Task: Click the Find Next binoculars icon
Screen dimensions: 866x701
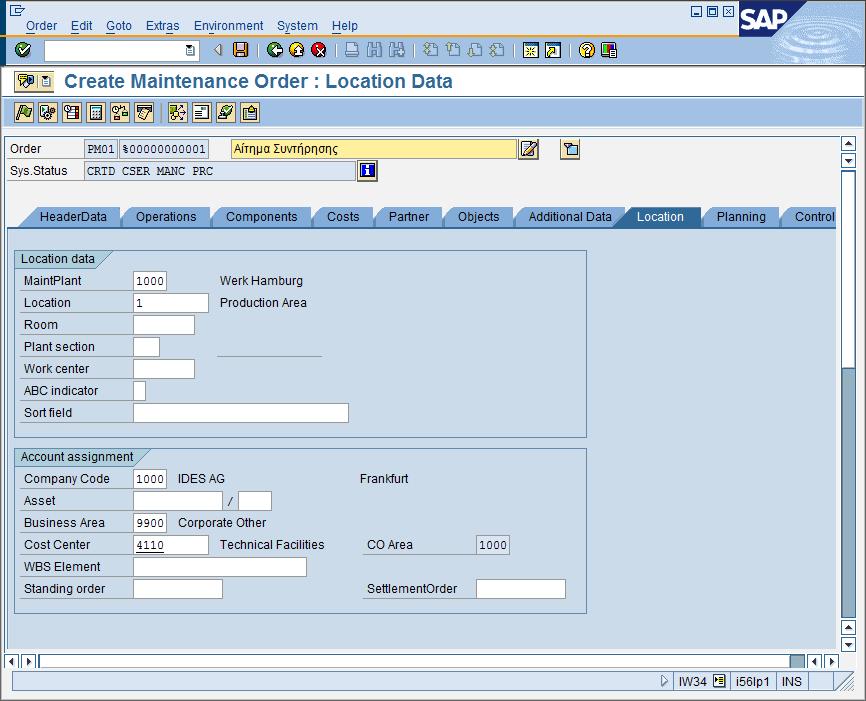Action: [396, 50]
